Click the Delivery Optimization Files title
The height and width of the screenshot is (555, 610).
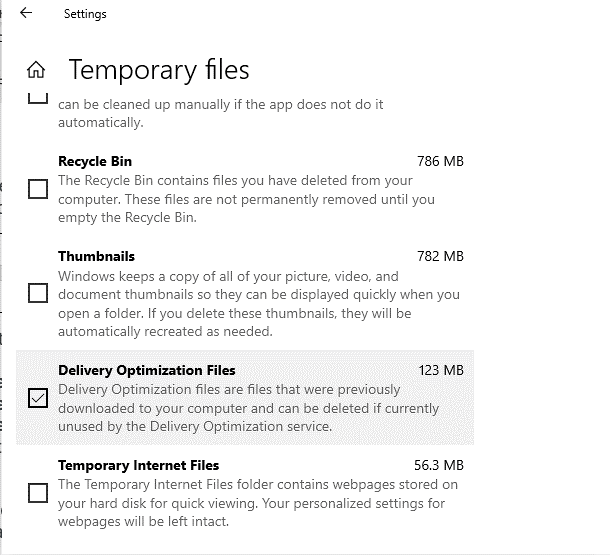[147, 370]
